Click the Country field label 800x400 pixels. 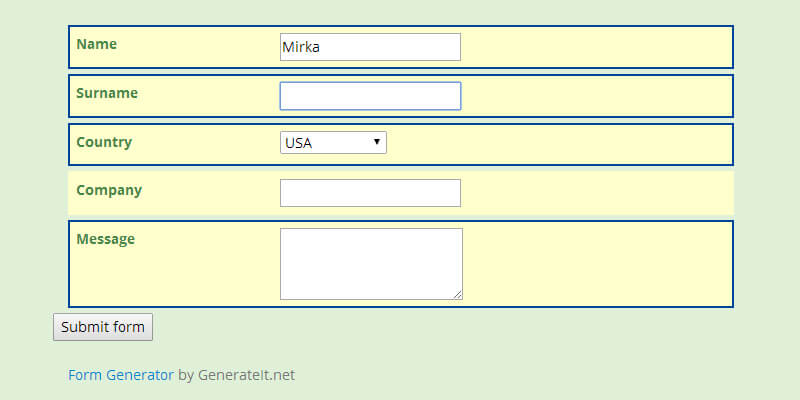pos(104,142)
